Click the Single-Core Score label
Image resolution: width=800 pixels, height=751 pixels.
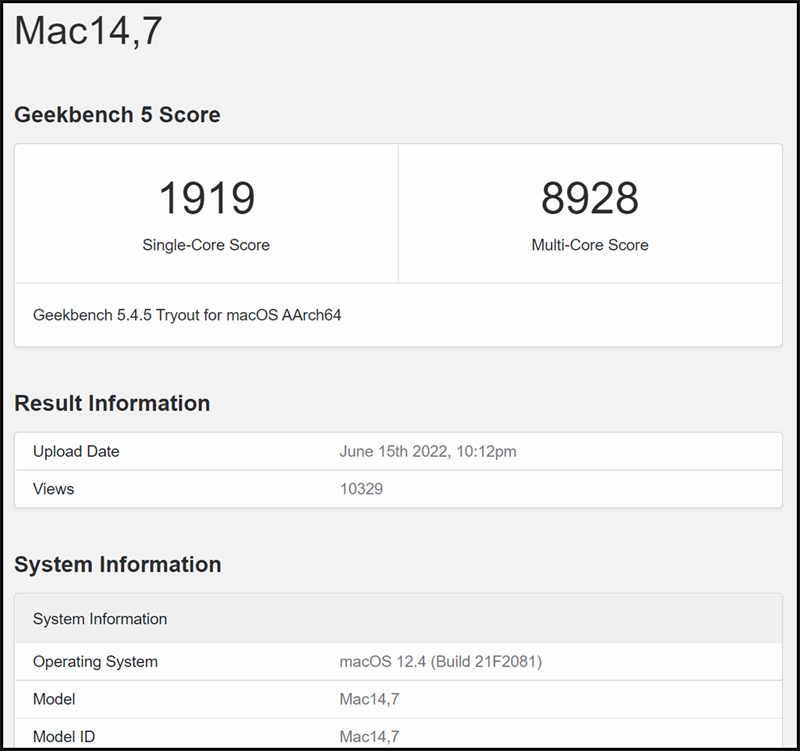coord(206,245)
